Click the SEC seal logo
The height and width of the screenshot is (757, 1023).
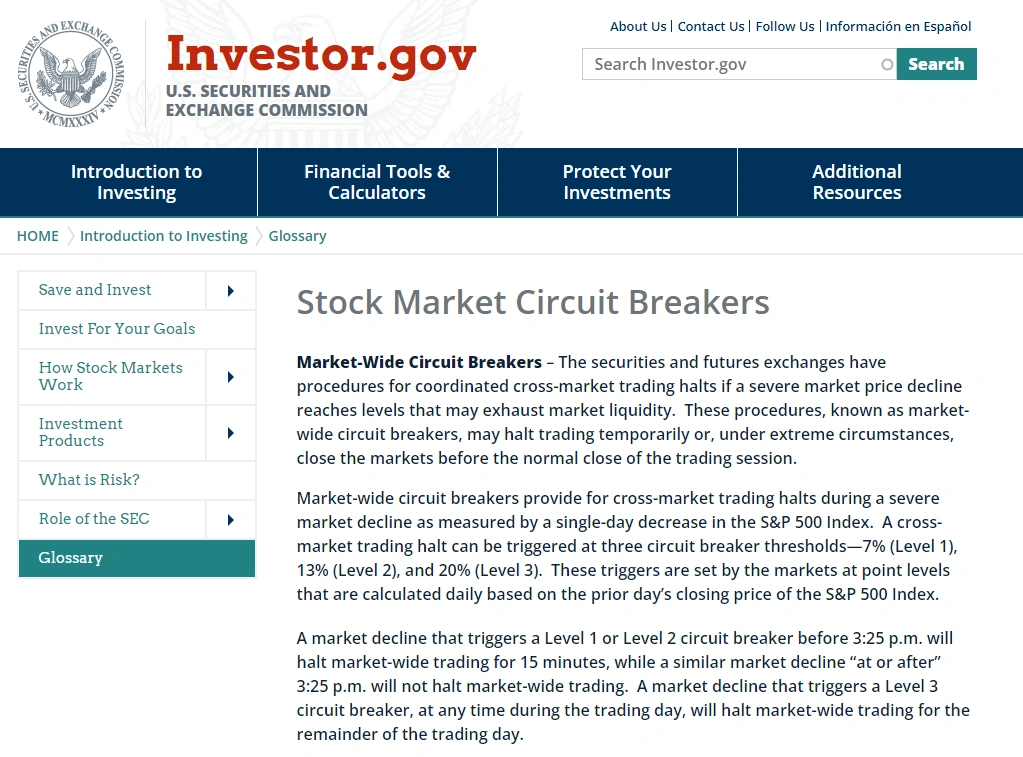[x=71, y=74]
